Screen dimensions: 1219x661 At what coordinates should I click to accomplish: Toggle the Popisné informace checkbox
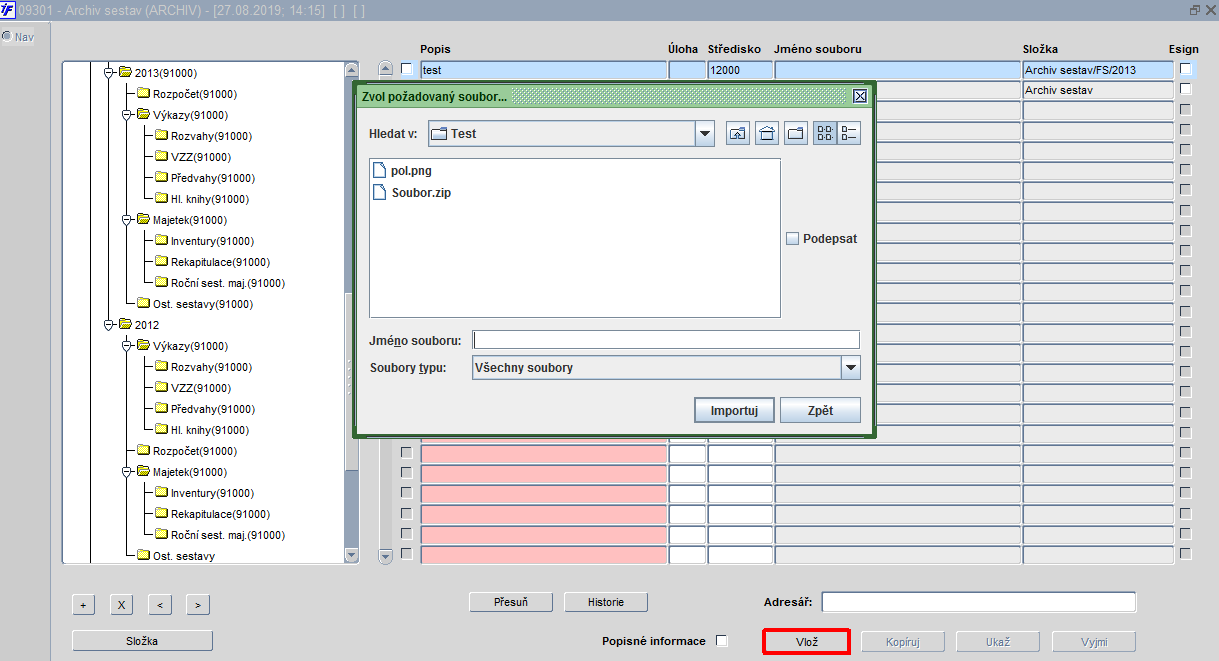722,641
